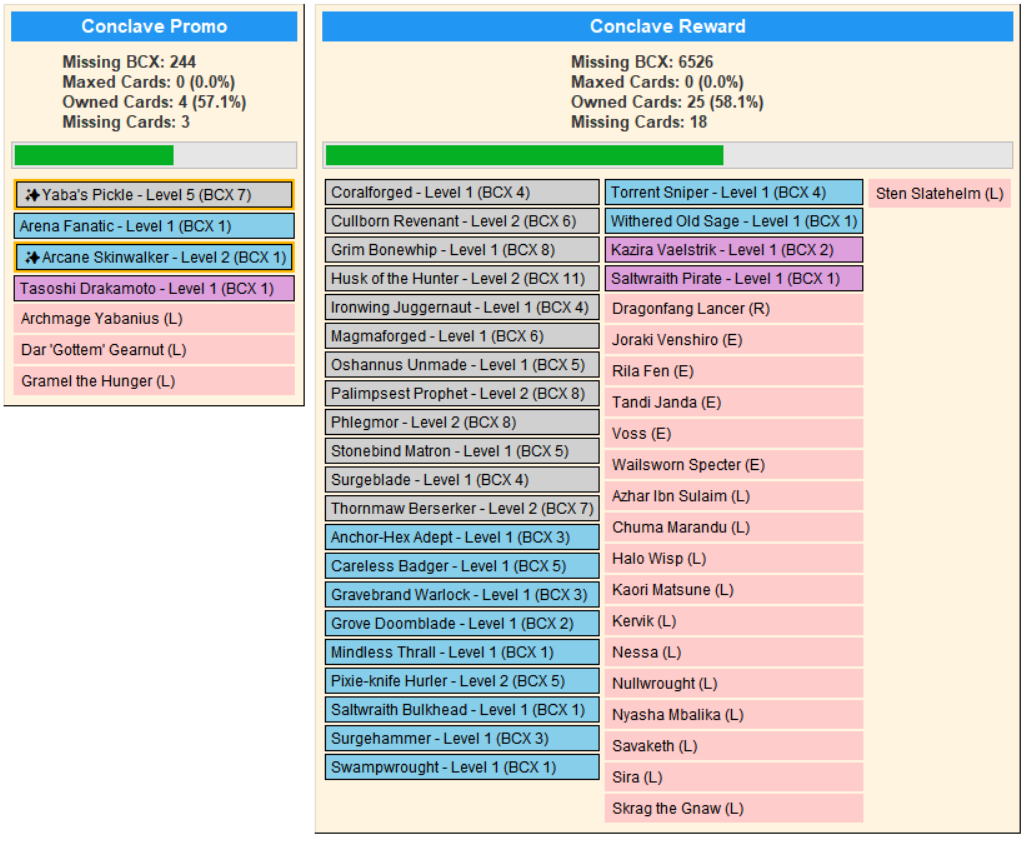
Task: Click the sparkle icon beside Yaba's Pickle
Action: (32, 195)
